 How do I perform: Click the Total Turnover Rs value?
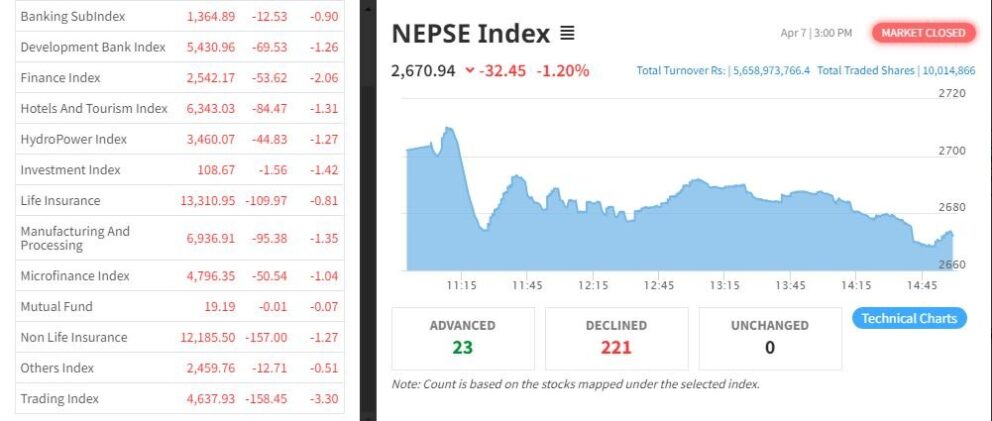[771, 70]
